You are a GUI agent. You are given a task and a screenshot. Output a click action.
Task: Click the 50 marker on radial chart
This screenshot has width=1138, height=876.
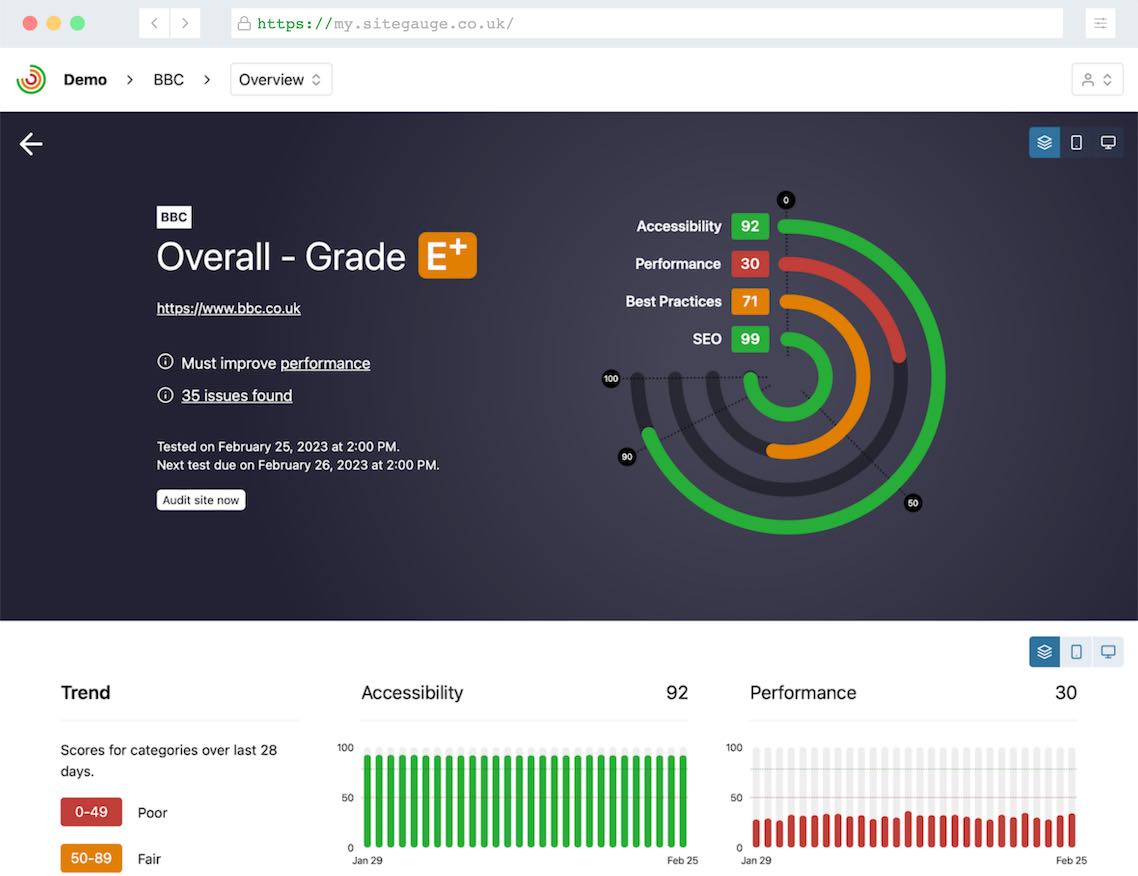913,503
